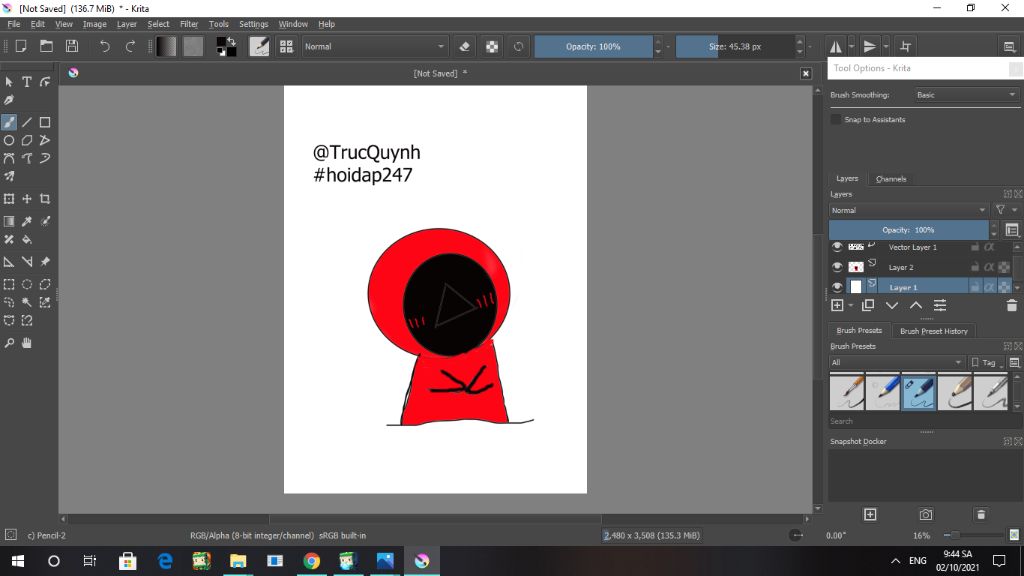Redo the last action
Screen dimensions: 1024x576
[x=130, y=46]
